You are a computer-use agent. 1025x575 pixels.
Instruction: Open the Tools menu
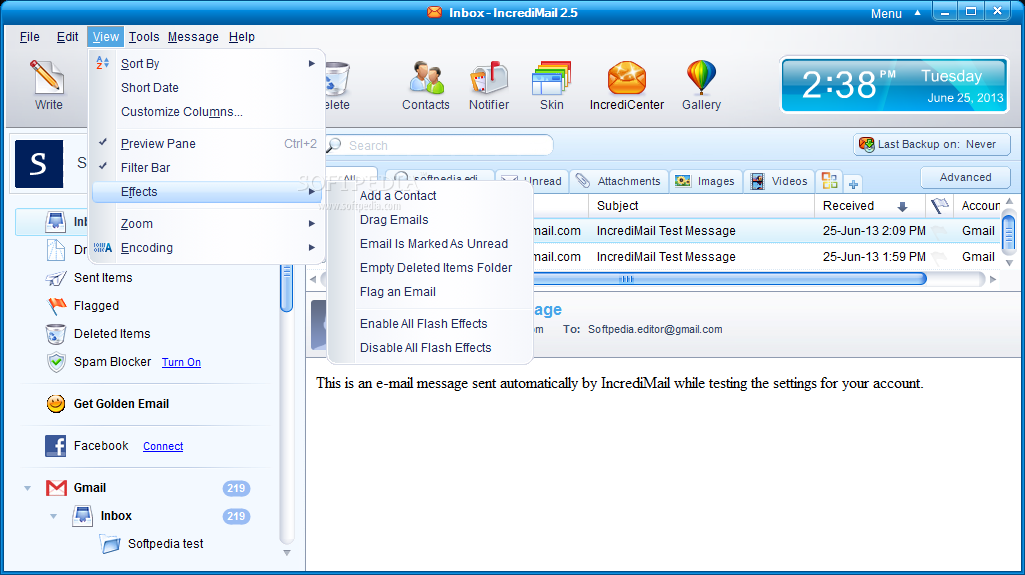pos(144,37)
